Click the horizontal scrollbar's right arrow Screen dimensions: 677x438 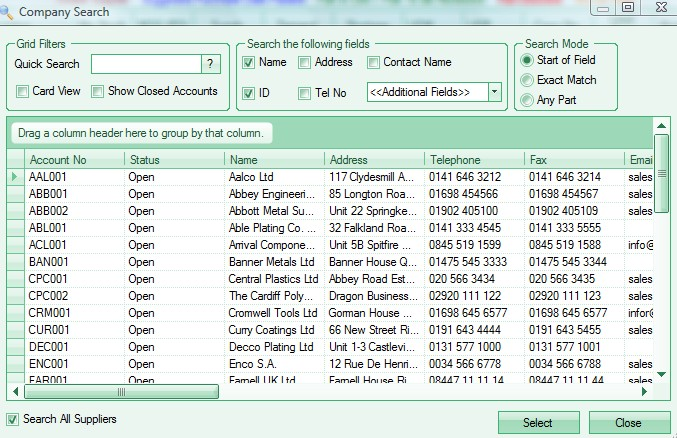(643, 392)
